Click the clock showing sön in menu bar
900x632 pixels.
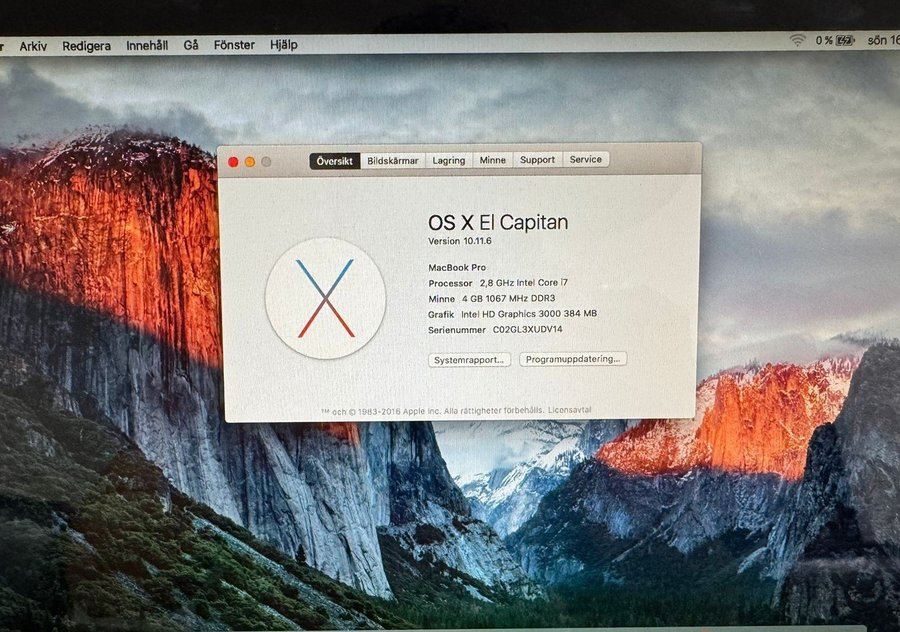pos(883,40)
